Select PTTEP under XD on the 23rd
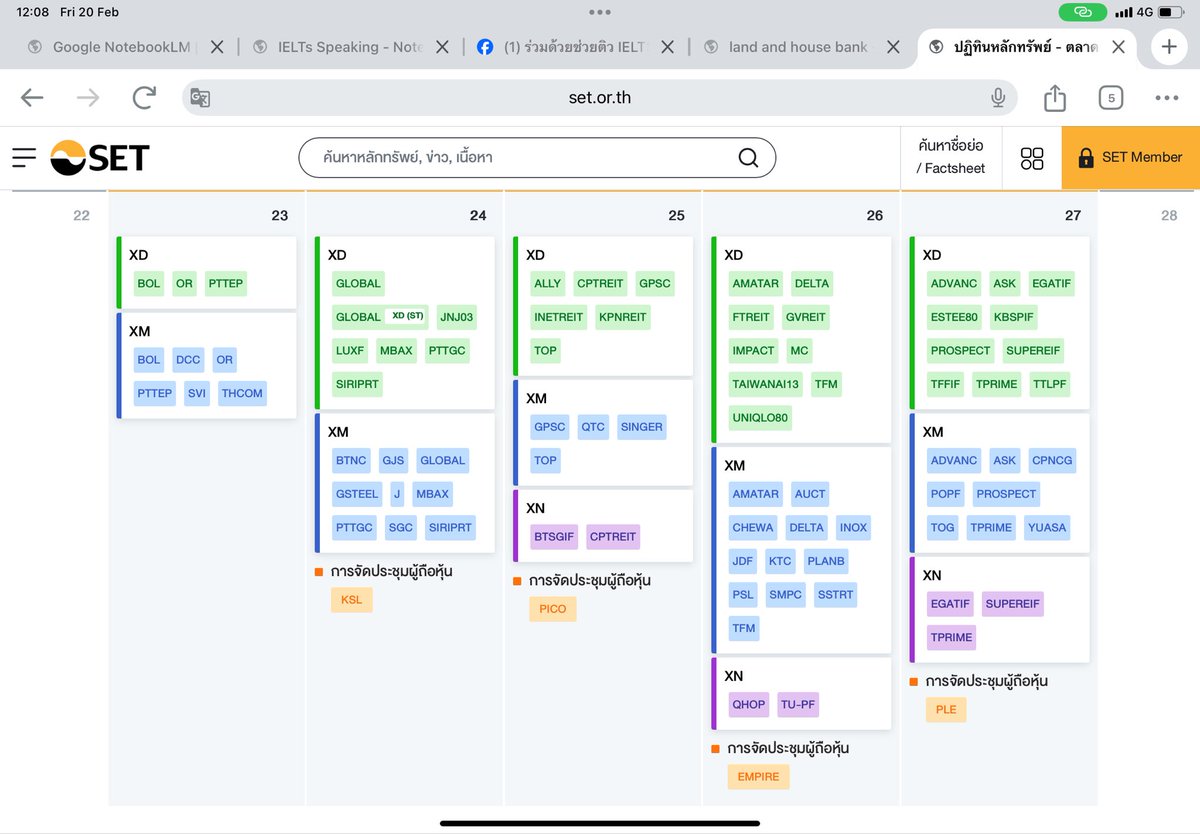The image size is (1200, 834). pyautogui.click(x=226, y=284)
